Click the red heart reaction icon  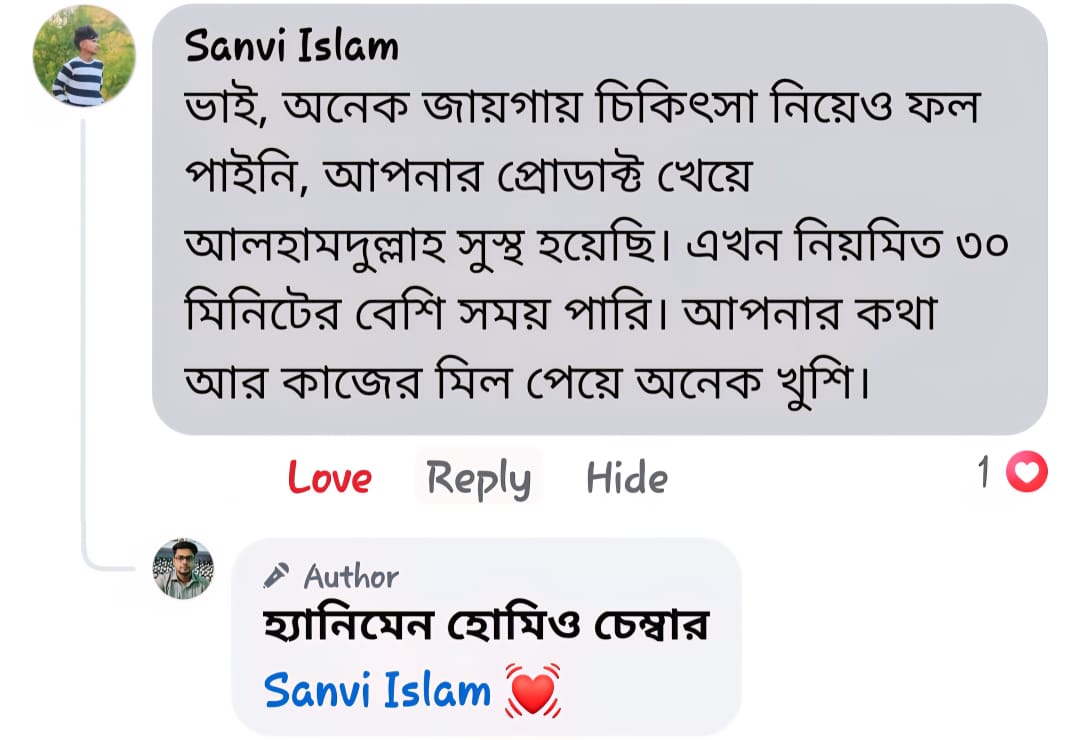click(1026, 473)
